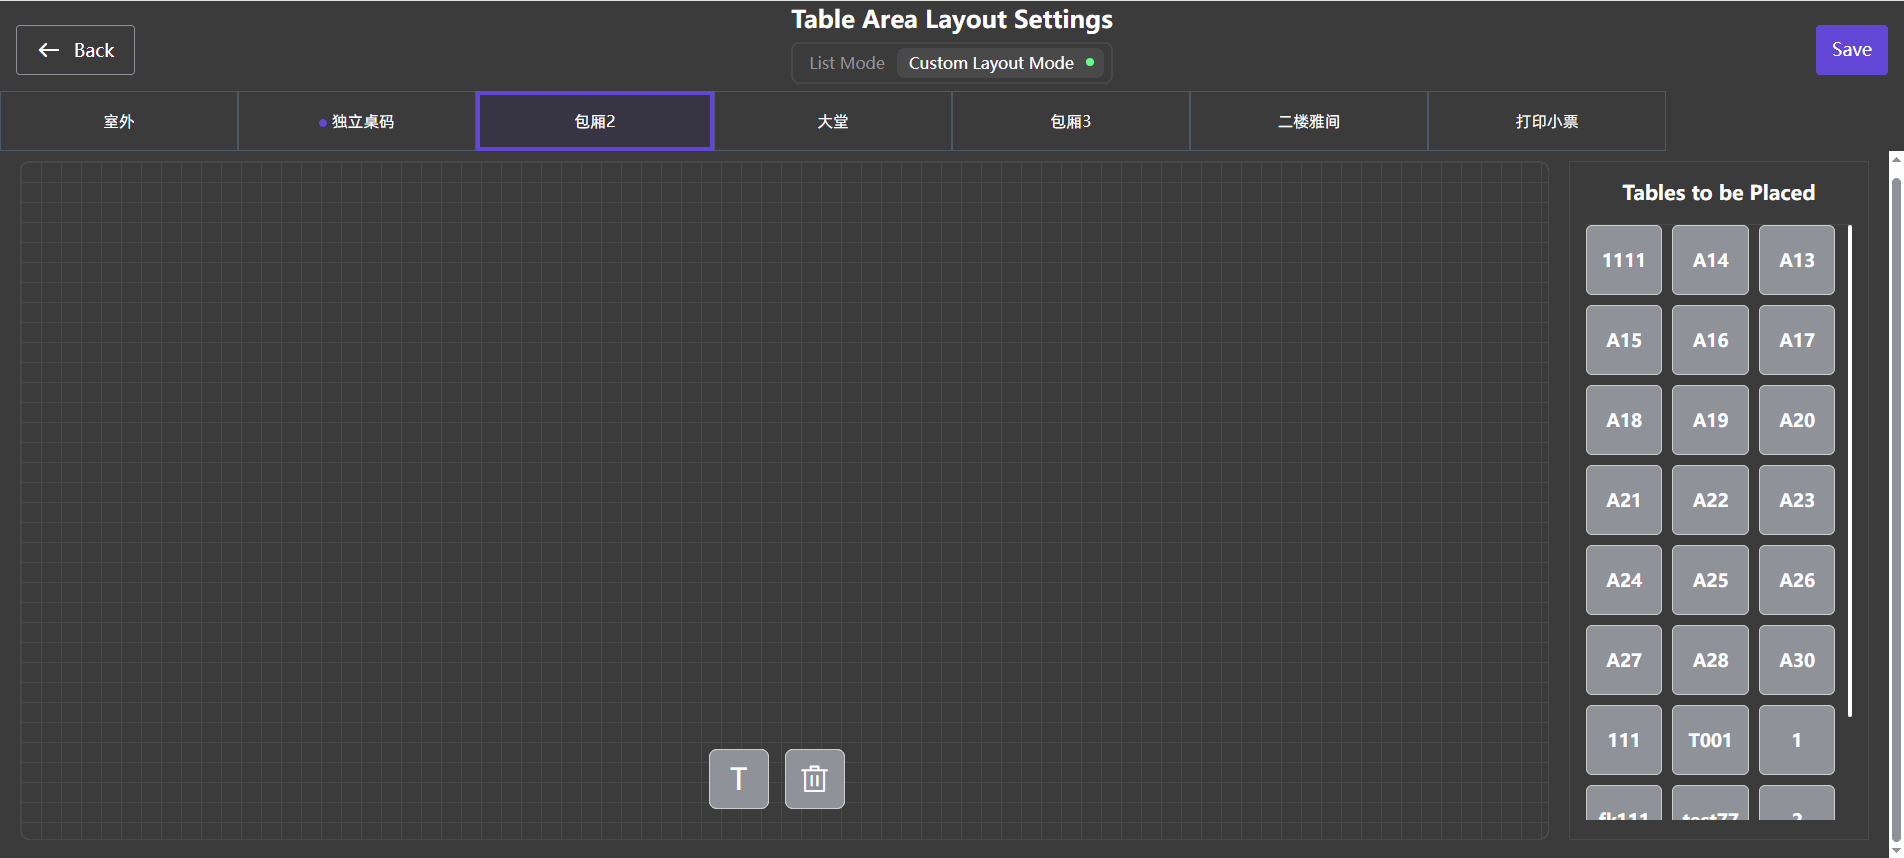This screenshot has height=858, width=1904.
Task: Switch to List Mode
Action: pos(846,63)
